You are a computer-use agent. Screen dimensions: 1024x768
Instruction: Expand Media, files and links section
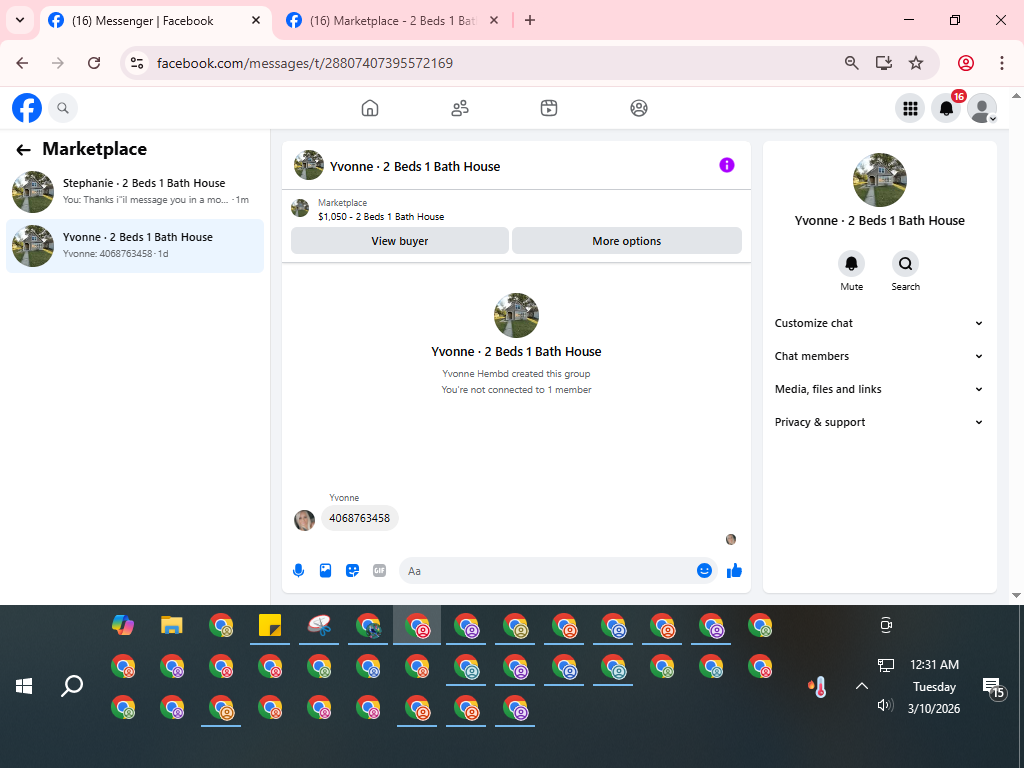coord(879,389)
